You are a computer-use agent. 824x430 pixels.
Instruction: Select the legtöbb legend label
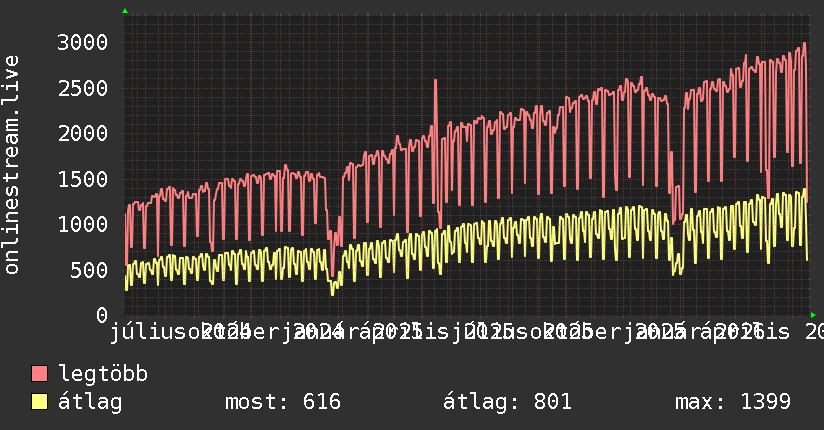click(103, 373)
